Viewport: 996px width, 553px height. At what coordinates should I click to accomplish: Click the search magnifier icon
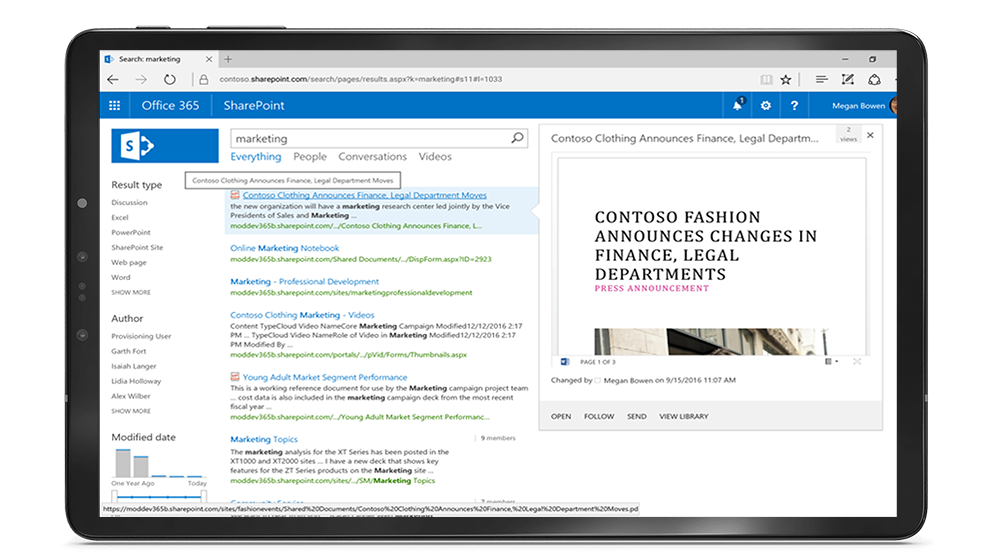point(518,138)
